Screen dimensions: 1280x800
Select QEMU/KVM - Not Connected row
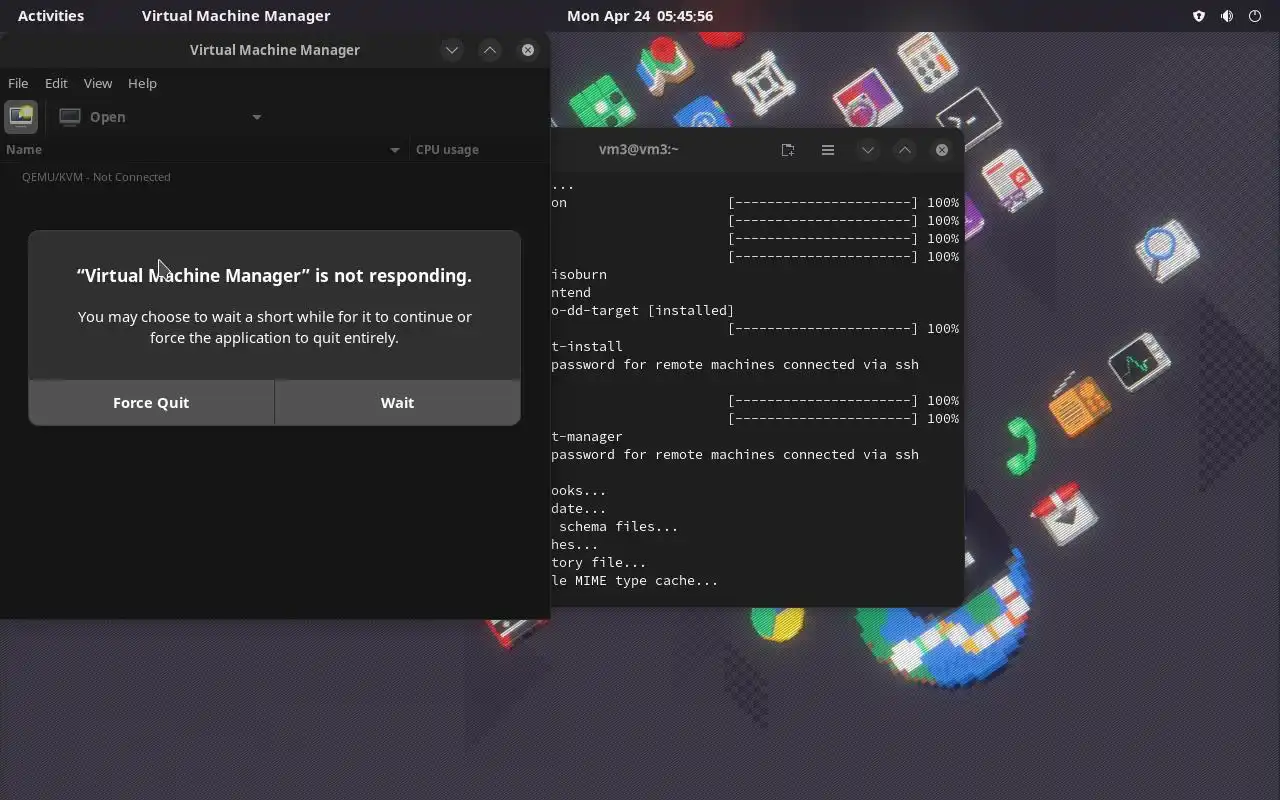coord(274,177)
